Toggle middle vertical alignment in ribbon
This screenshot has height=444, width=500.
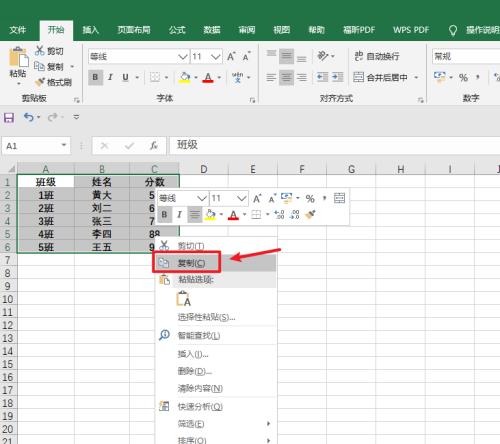point(286,56)
